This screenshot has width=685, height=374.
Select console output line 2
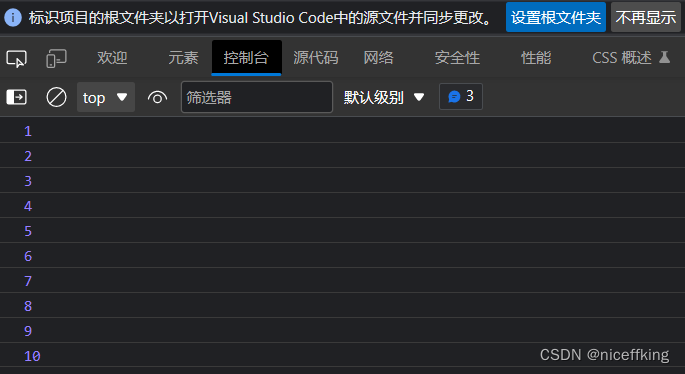342,156
